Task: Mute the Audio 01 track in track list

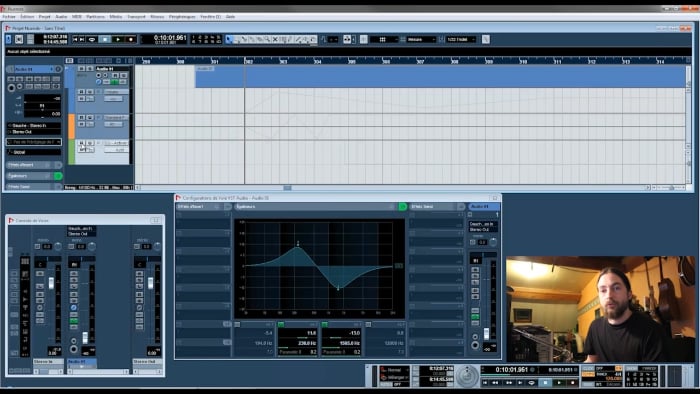Action: click(81, 69)
